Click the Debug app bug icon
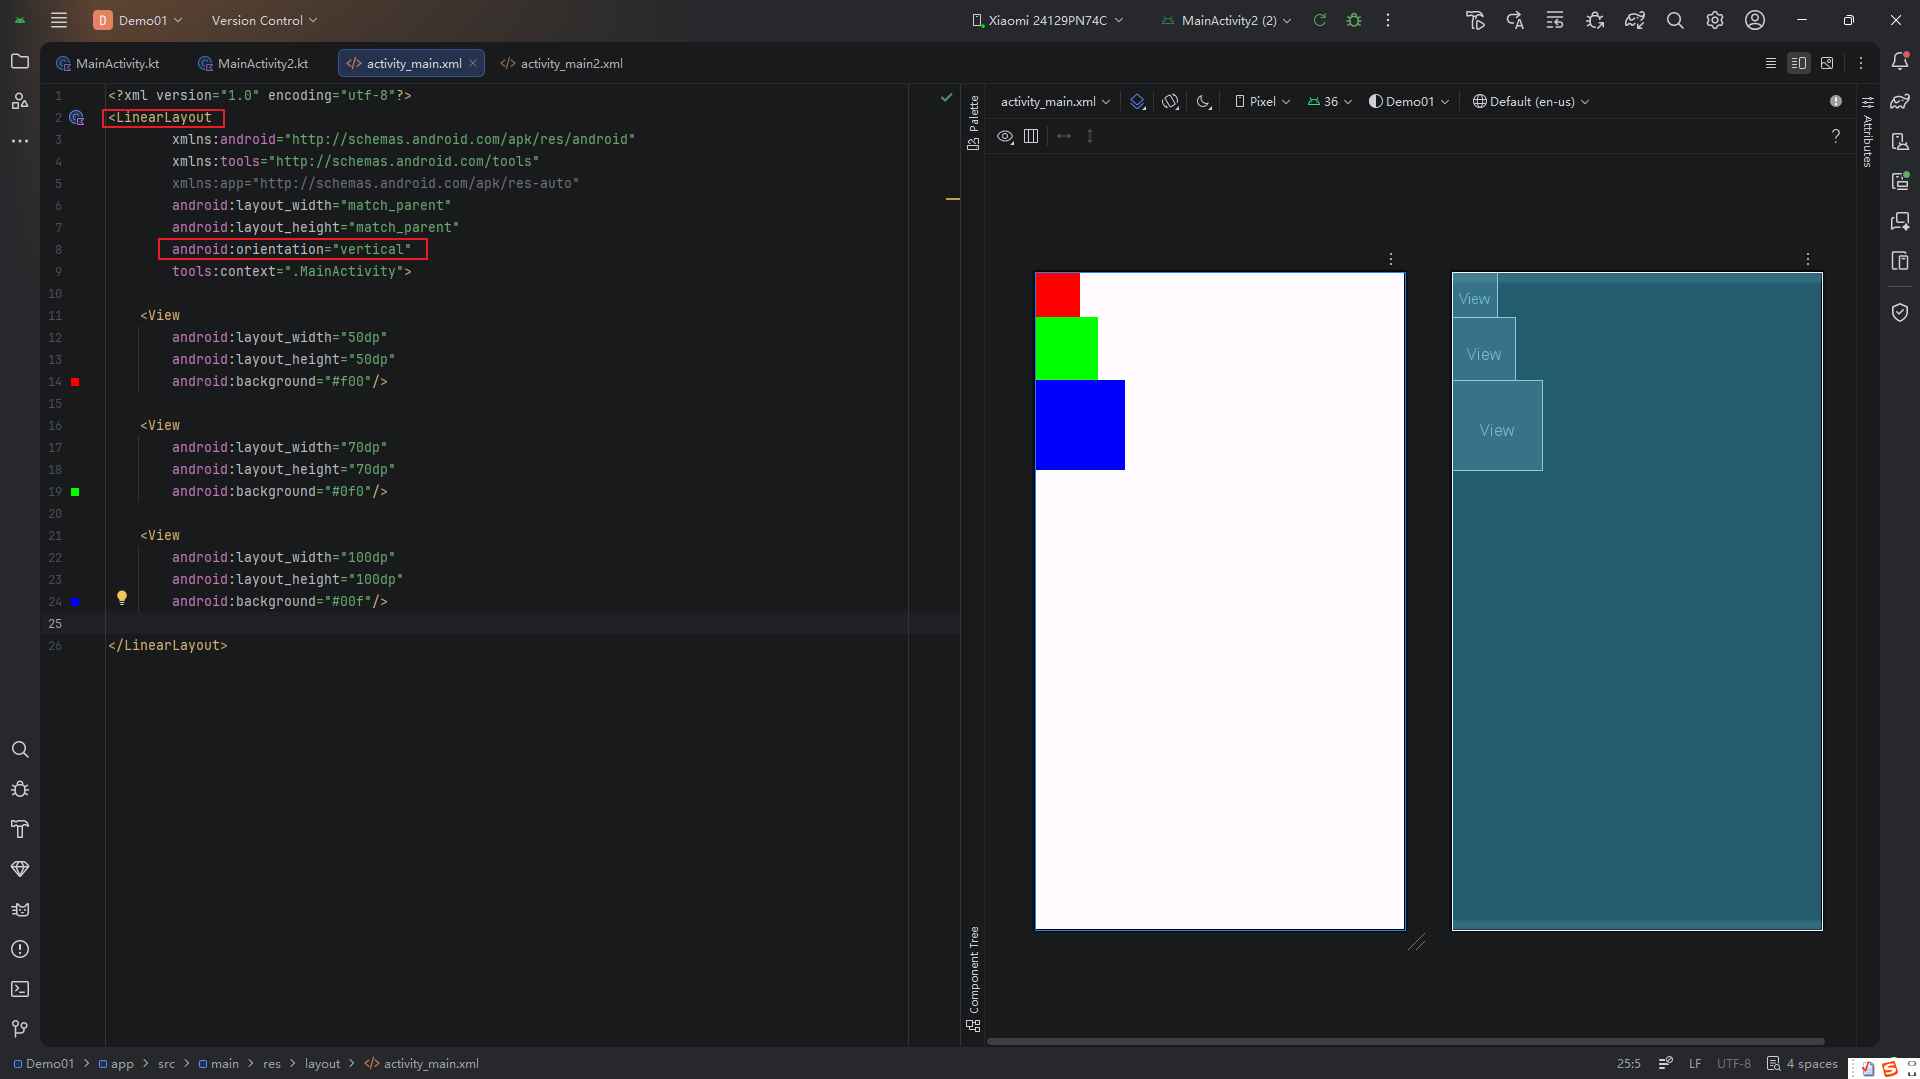1920x1079 pixels. point(1354,20)
